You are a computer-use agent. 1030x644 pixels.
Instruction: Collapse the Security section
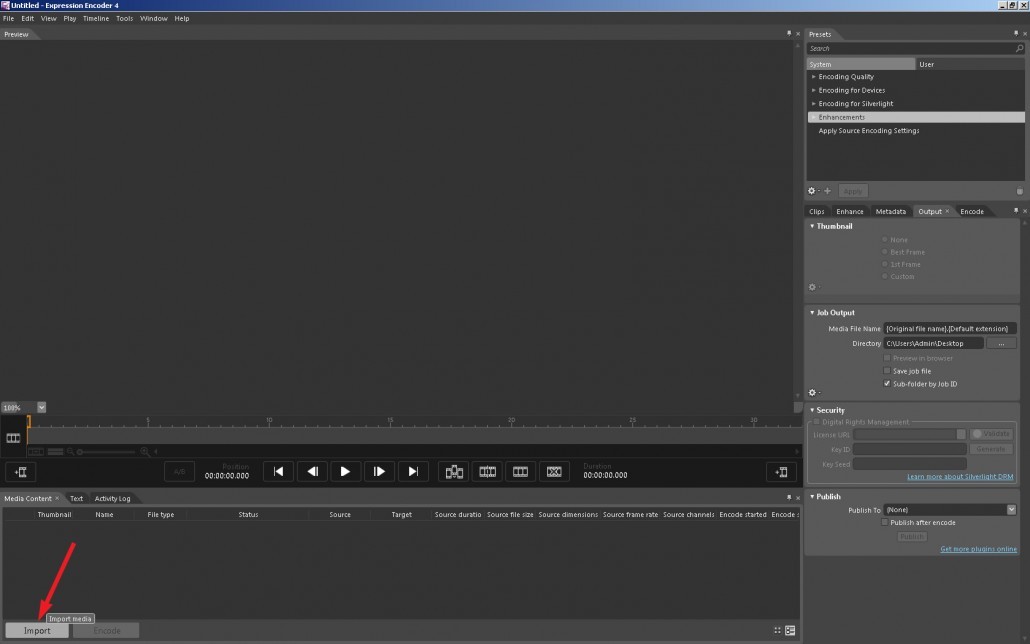pos(812,410)
